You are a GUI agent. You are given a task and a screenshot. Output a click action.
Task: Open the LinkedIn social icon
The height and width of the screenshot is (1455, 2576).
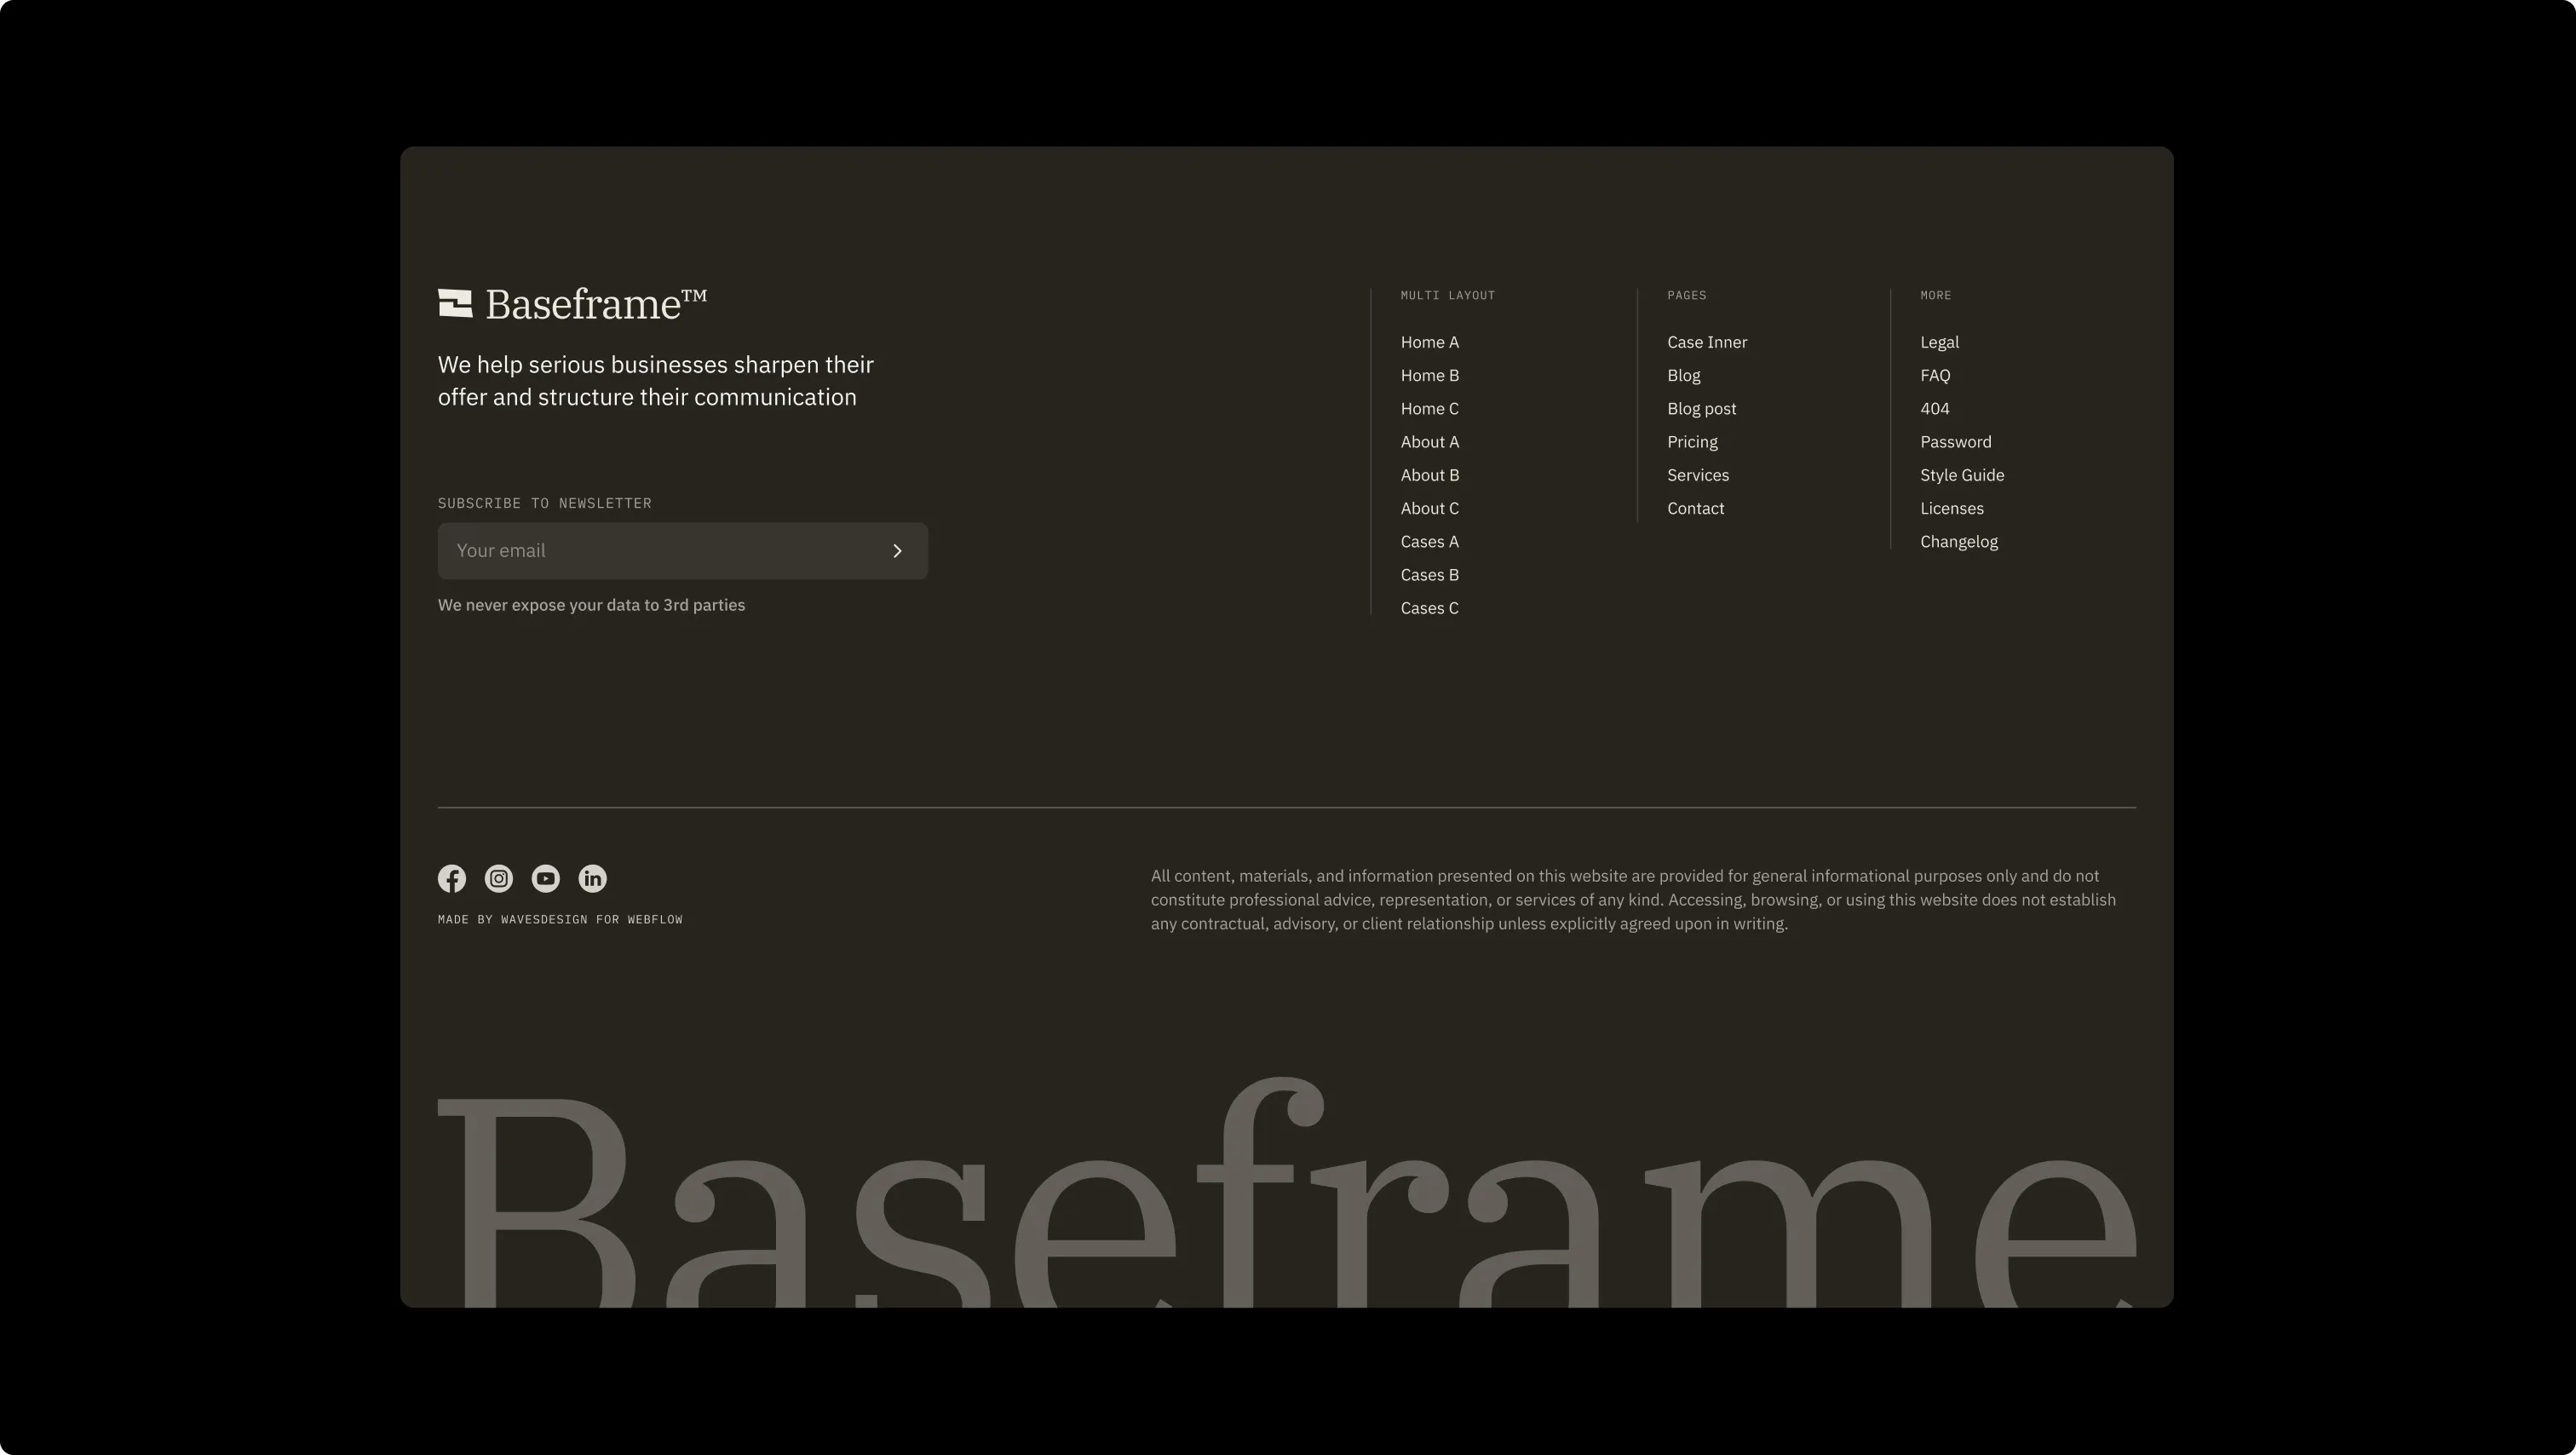[593, 878]
